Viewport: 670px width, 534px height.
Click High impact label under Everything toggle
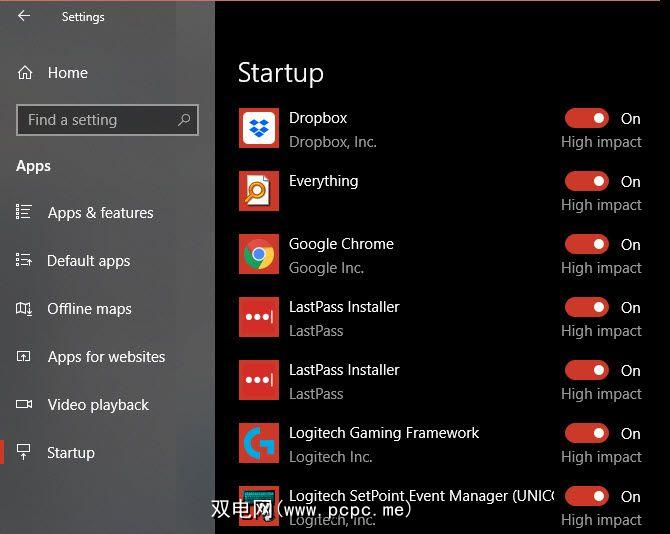point(601,205)
